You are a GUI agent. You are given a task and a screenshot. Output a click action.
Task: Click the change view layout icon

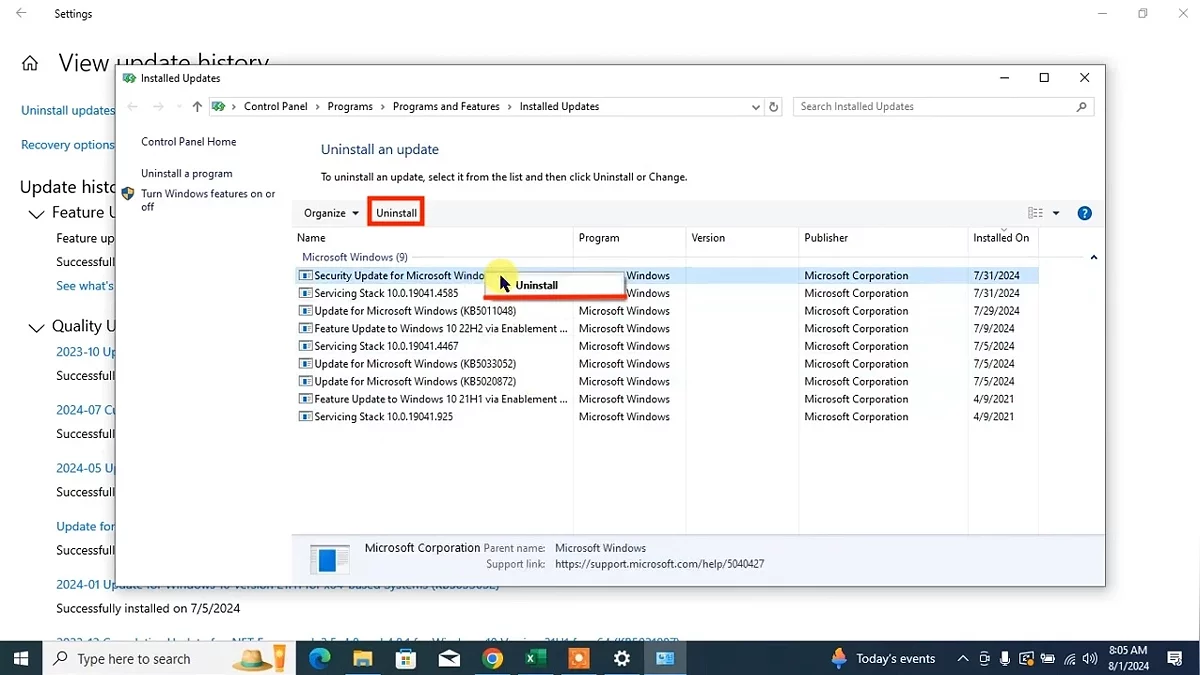click(x=1035, y=213)
